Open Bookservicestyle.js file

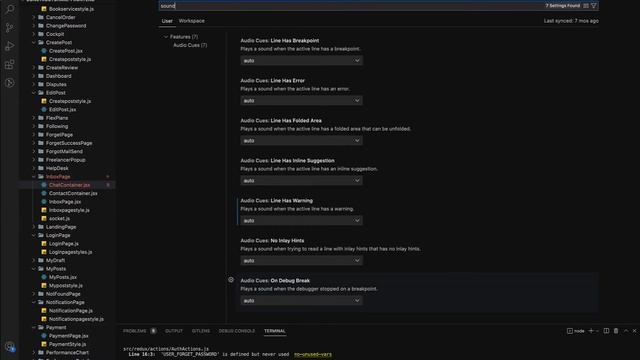pyautogui.click(x=71, y=9)
